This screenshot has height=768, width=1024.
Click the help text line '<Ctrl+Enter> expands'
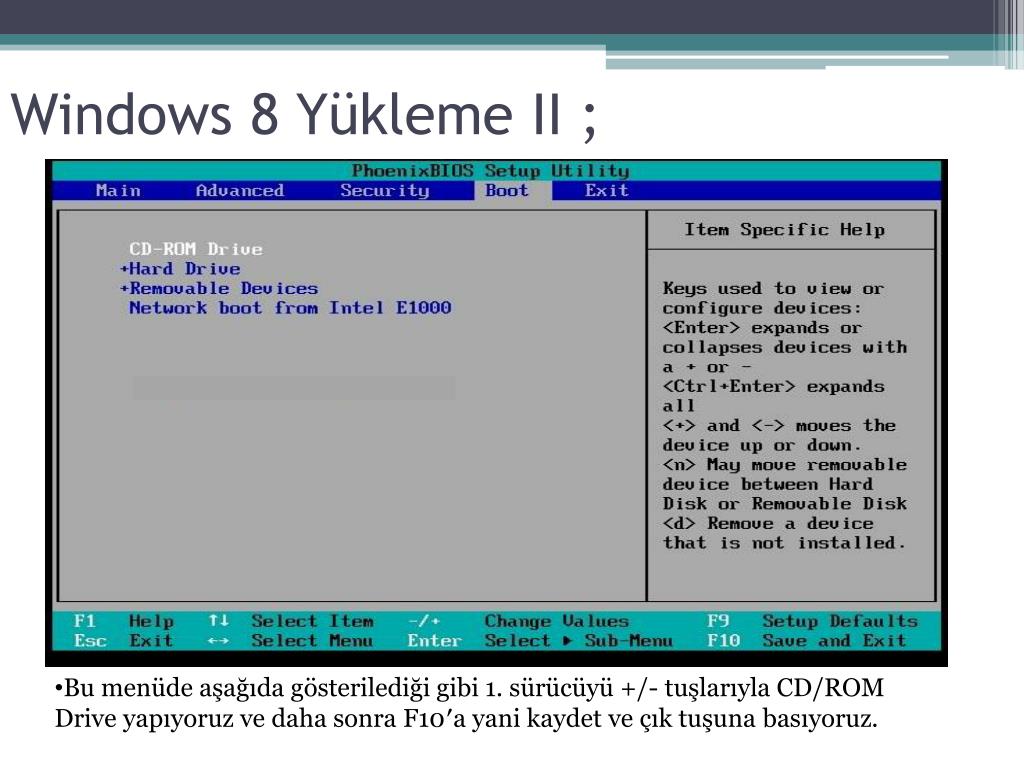tap(773, 387)
